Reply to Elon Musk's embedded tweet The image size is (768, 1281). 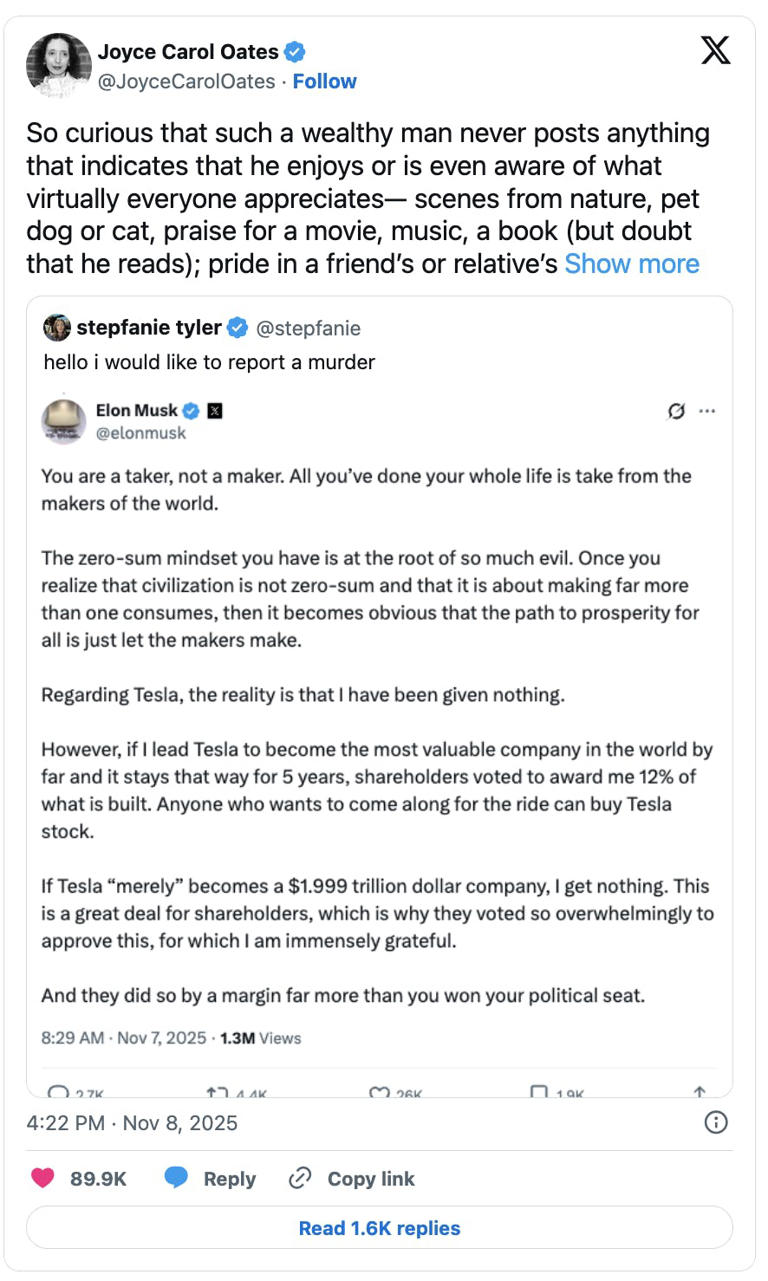tap(58, 1090)
